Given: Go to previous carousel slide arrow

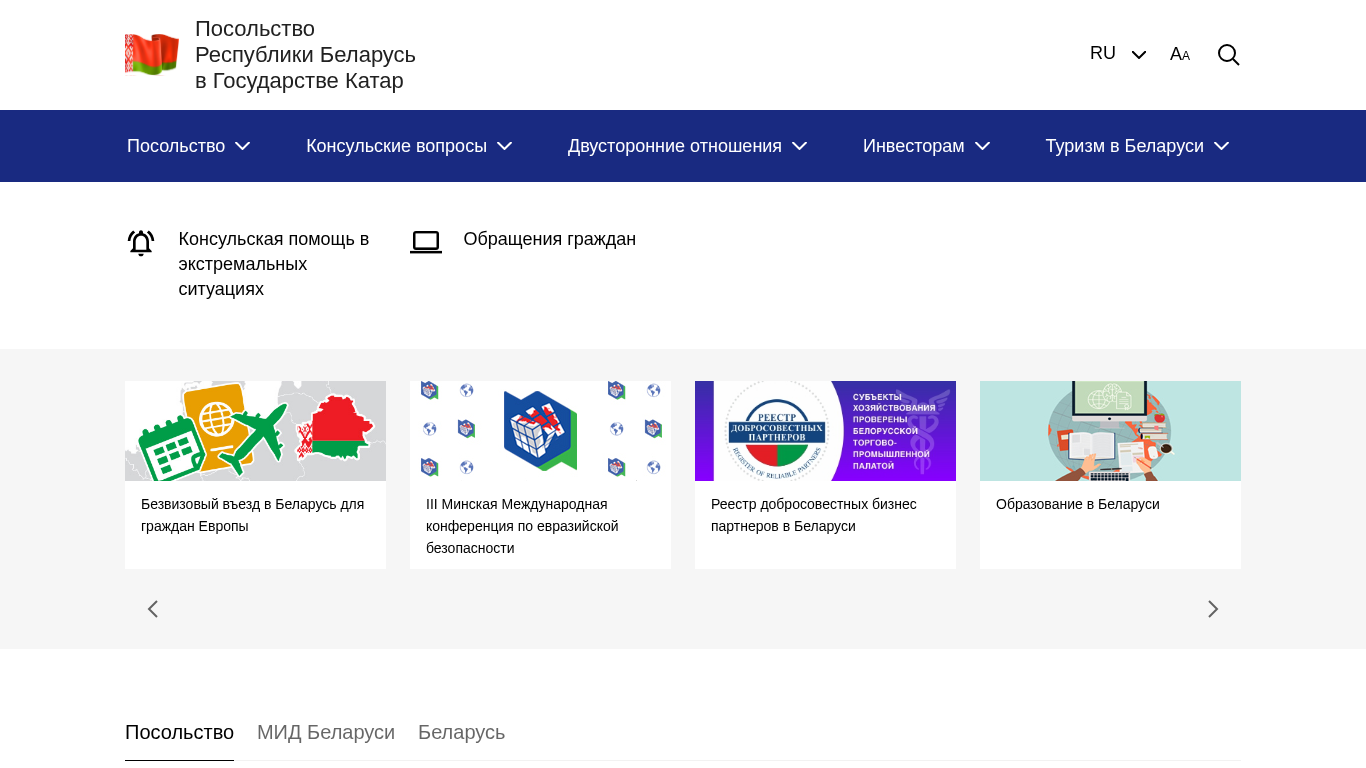Looking at the screenshot, I should 153,609.
